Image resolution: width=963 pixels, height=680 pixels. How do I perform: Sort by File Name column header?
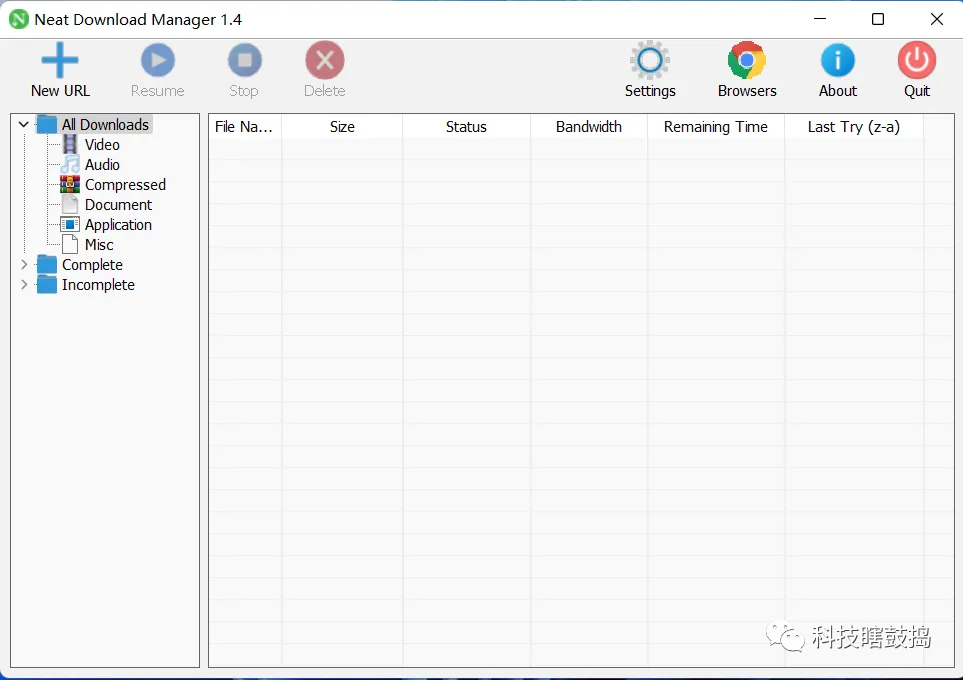coord(244,127)
